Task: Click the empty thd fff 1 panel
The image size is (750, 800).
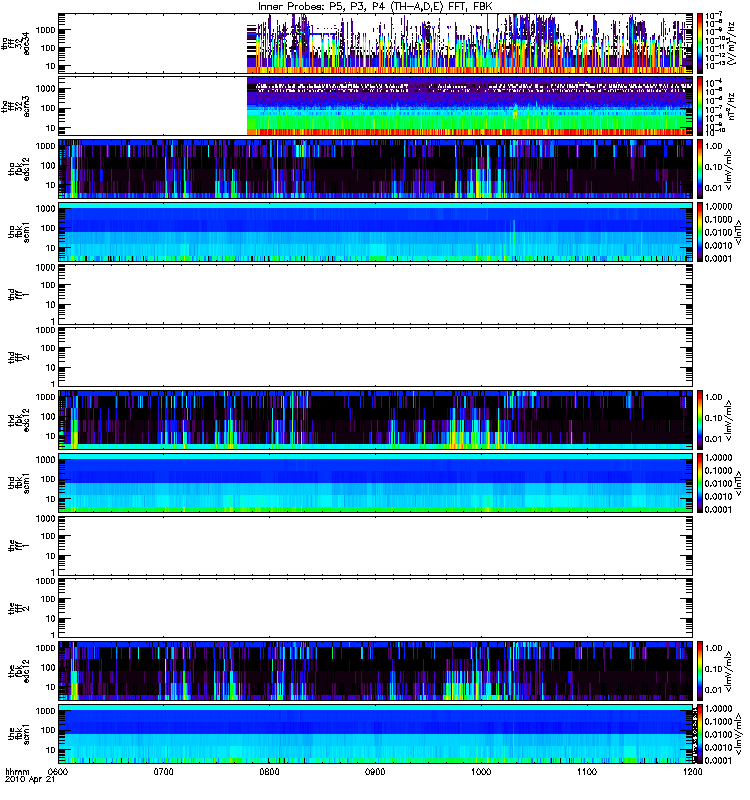Action: point(375,294)
